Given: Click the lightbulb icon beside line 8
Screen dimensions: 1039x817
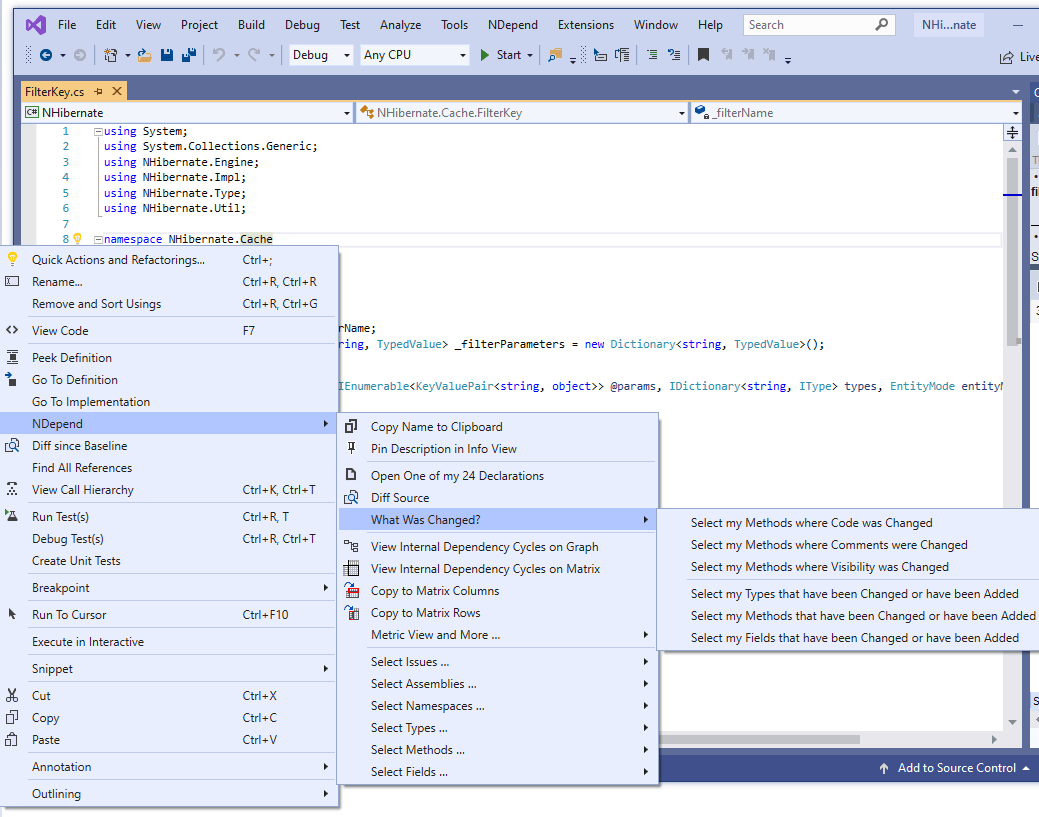Looking at the screenshot, I should click(77, 239).
